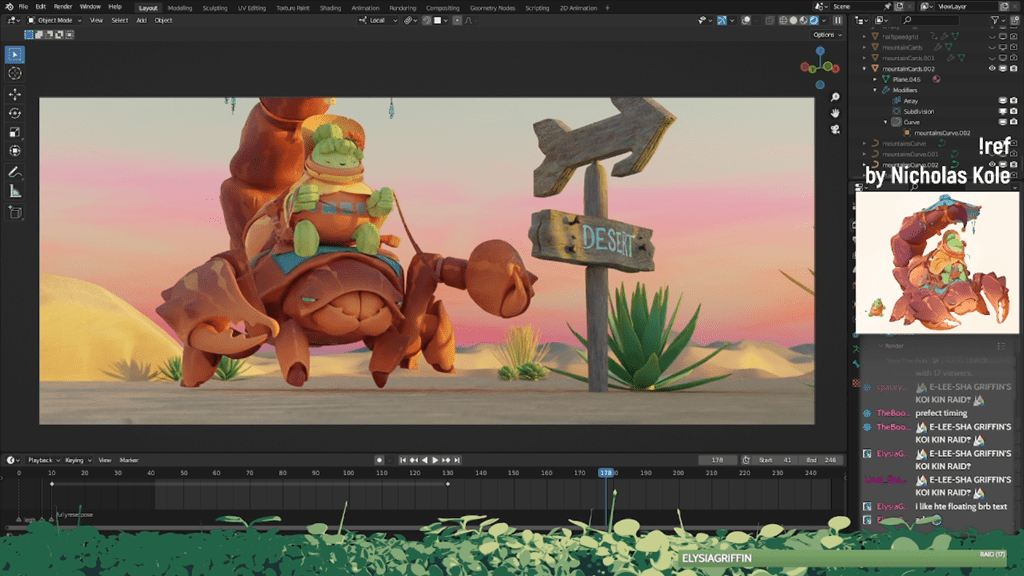Open the Object Mode dropdown
Image resolution: width=1024 pixels, height=576 pixels.
pyautogui.click(x=54, y=20)
